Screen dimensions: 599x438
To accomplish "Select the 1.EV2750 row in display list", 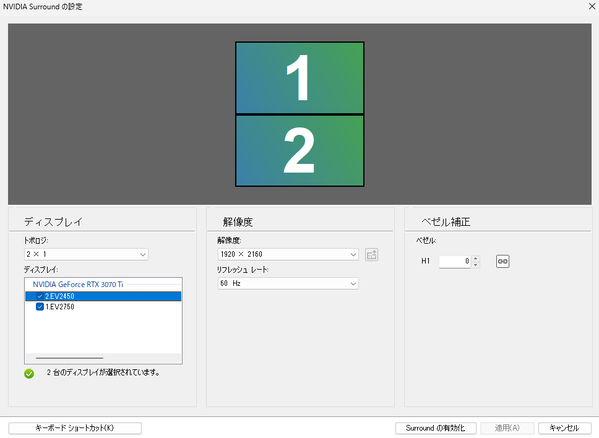I will 103,307.
